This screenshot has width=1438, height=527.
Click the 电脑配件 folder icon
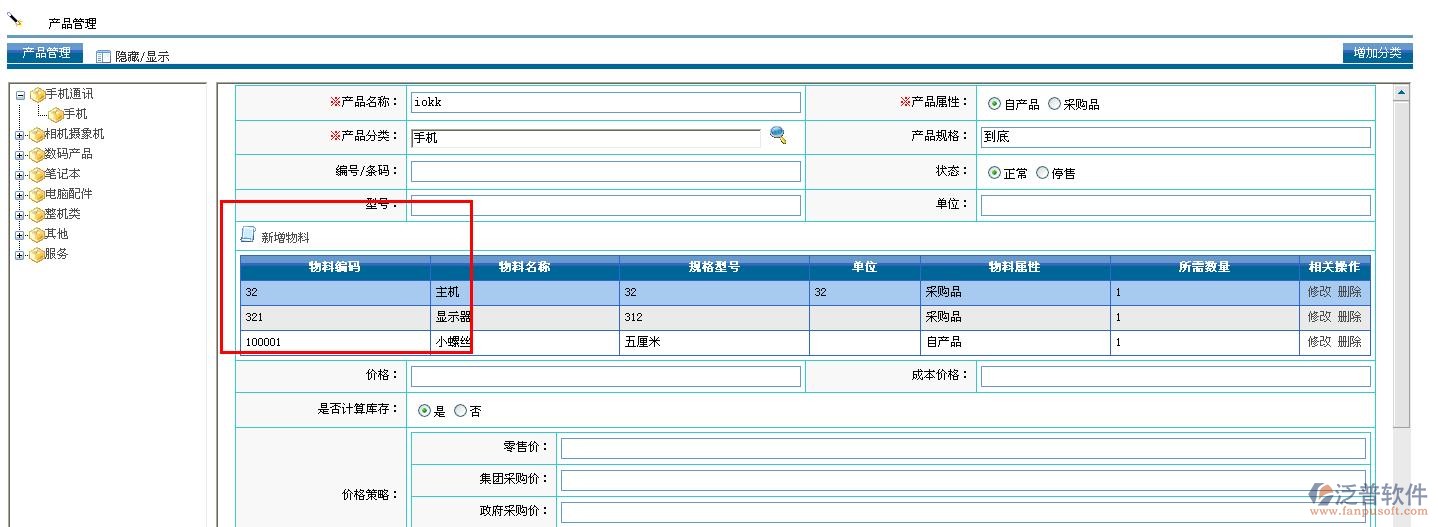tap(37, 194)
